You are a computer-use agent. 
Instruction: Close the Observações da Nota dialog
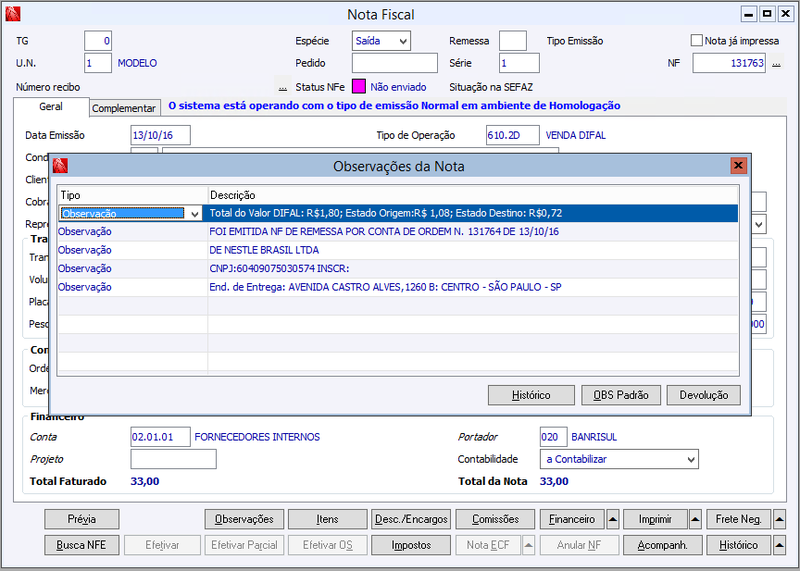tap(738, 165)
